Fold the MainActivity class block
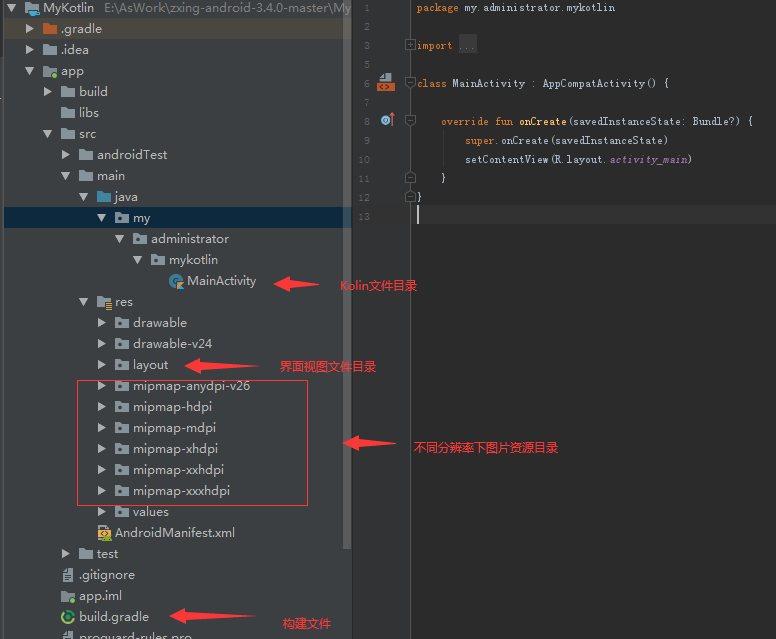This screenshot has height=639, width=776. coord(410,83)
